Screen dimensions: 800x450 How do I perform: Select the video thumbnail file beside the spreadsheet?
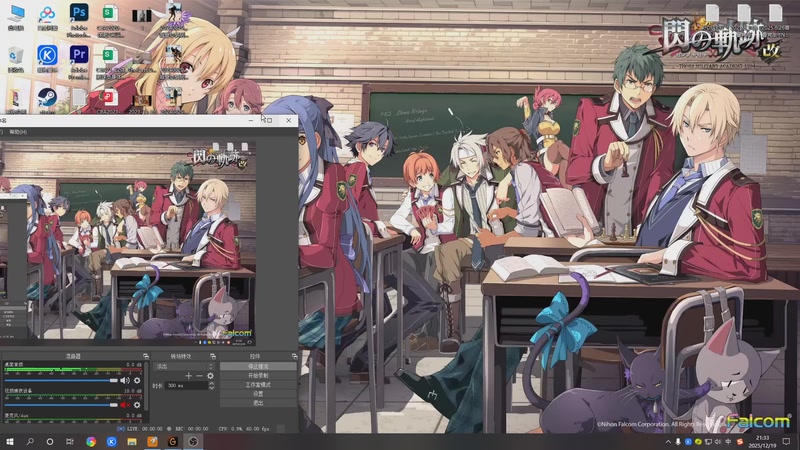click(x=141, y=15)
